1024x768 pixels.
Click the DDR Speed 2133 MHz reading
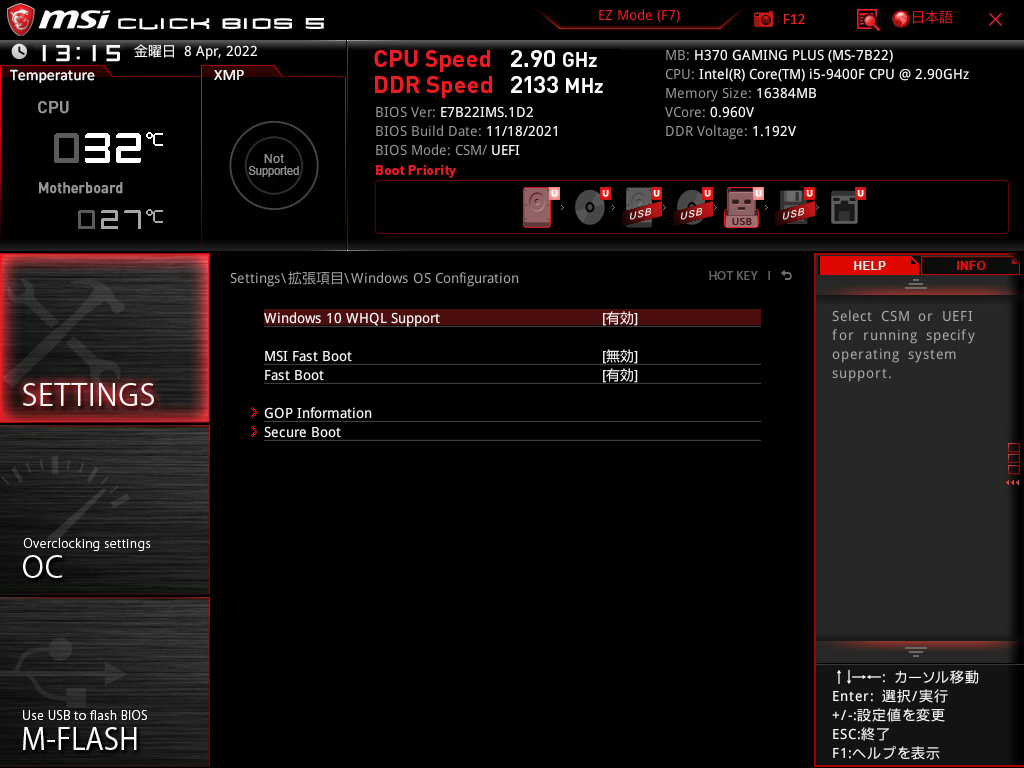[x=488, y=85]
